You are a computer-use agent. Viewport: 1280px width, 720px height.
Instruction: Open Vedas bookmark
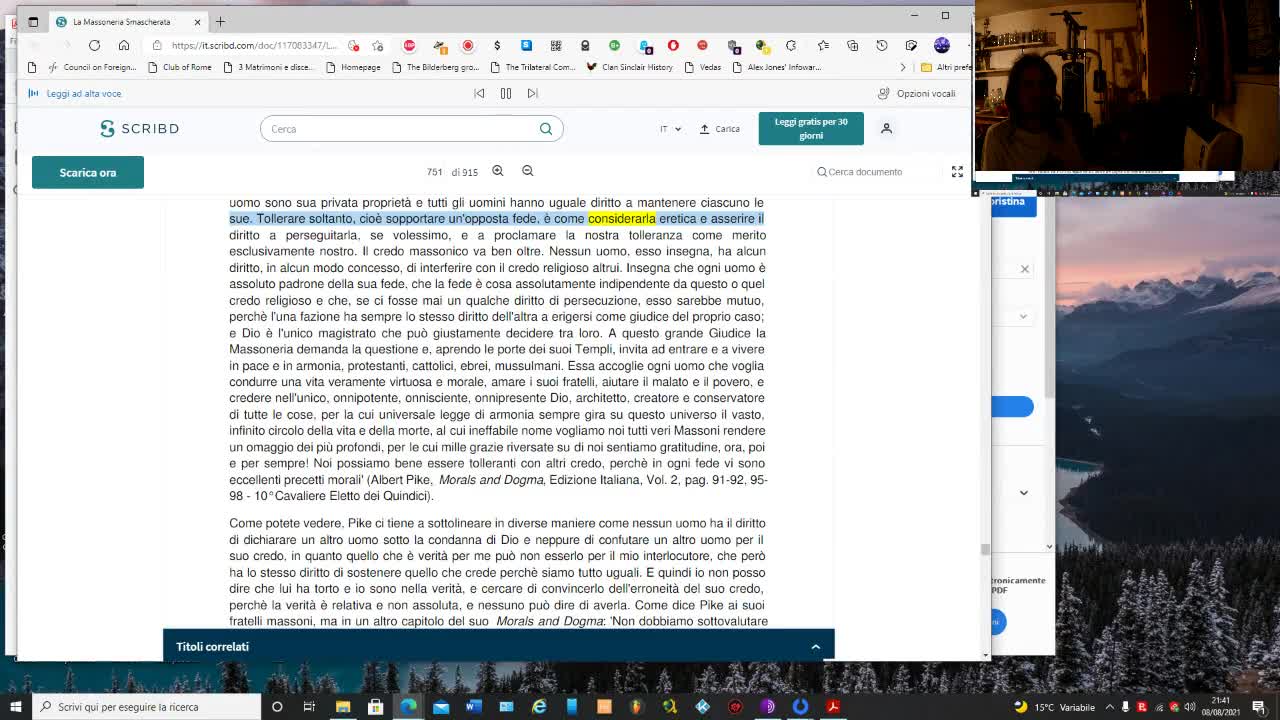703,67
